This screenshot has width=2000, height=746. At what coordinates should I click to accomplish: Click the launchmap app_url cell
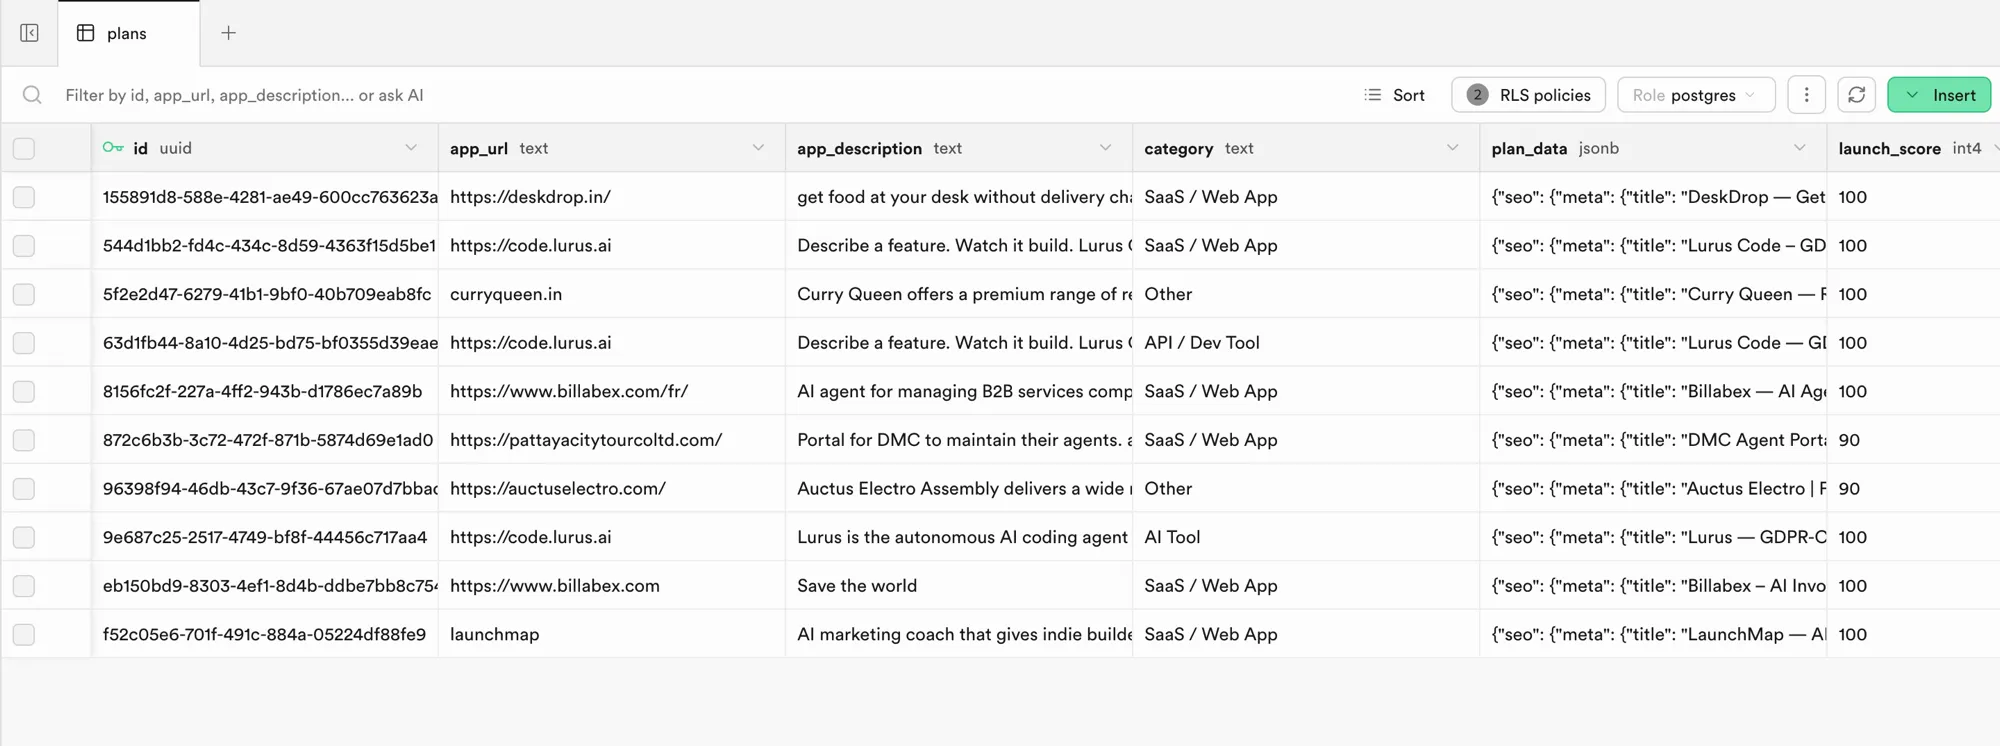coord(612,634)
